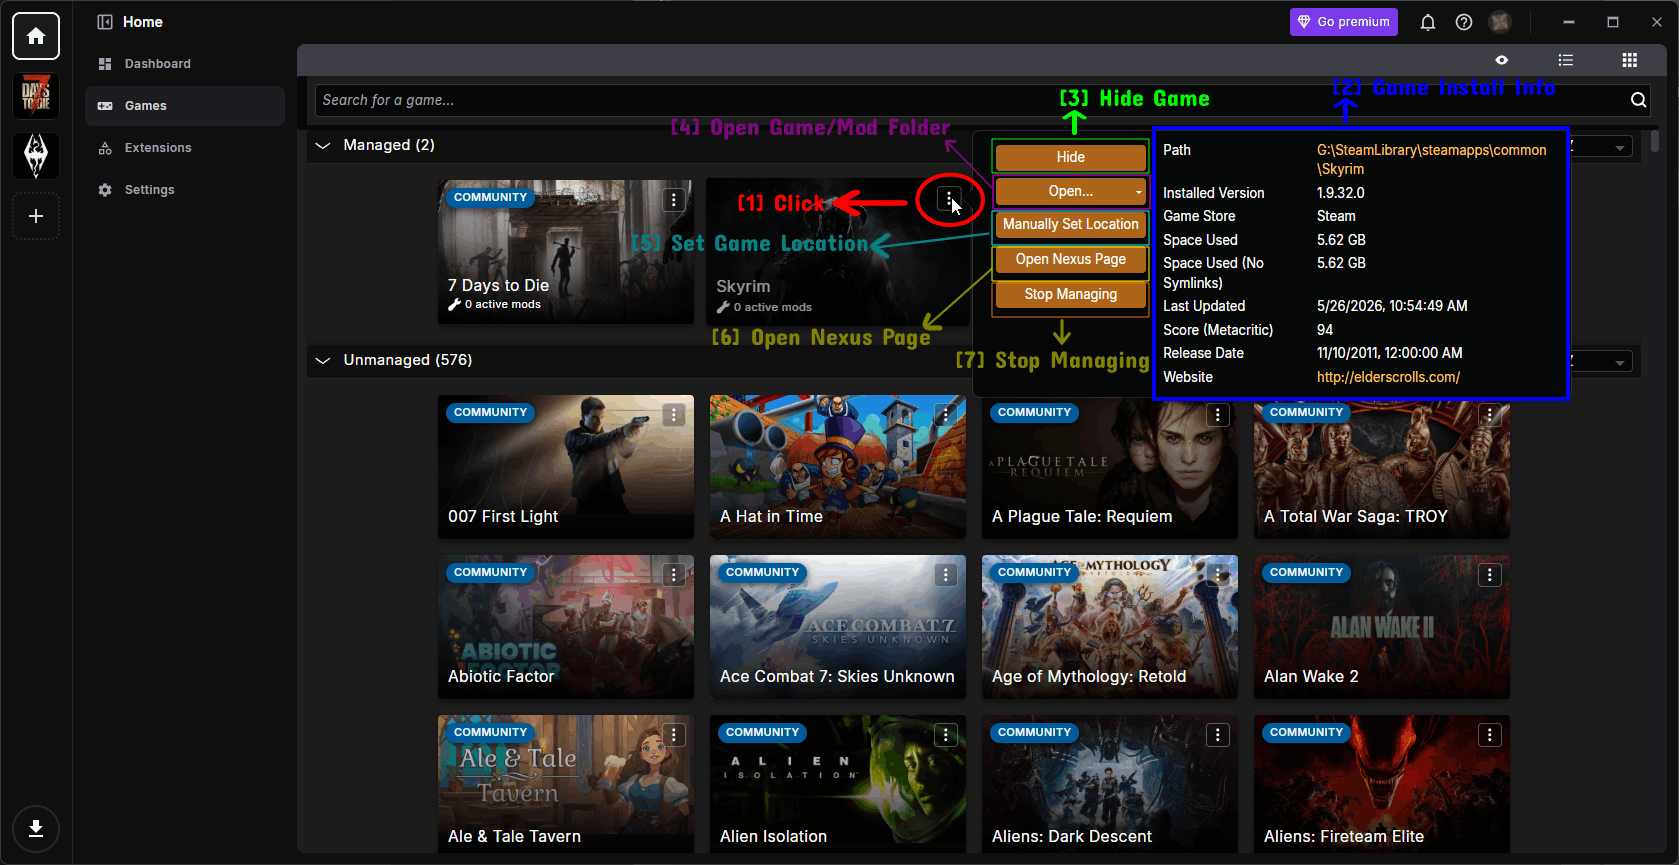Viewport: 1679px width, 865px height.
Task: Choose Hide in the game context menu
Action: coord(1070,157)
